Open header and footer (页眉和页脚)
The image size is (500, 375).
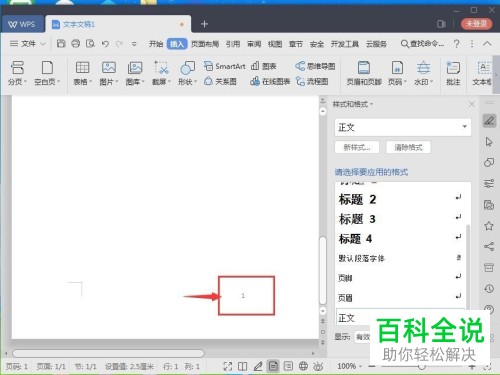[364, 73]
